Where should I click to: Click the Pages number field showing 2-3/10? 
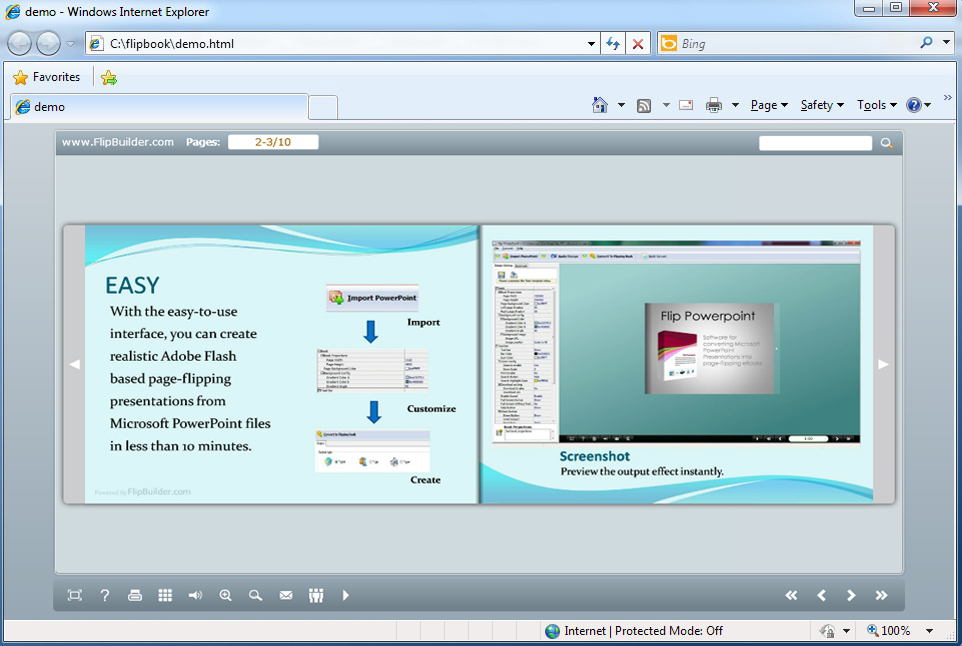(x=273, y=142)
